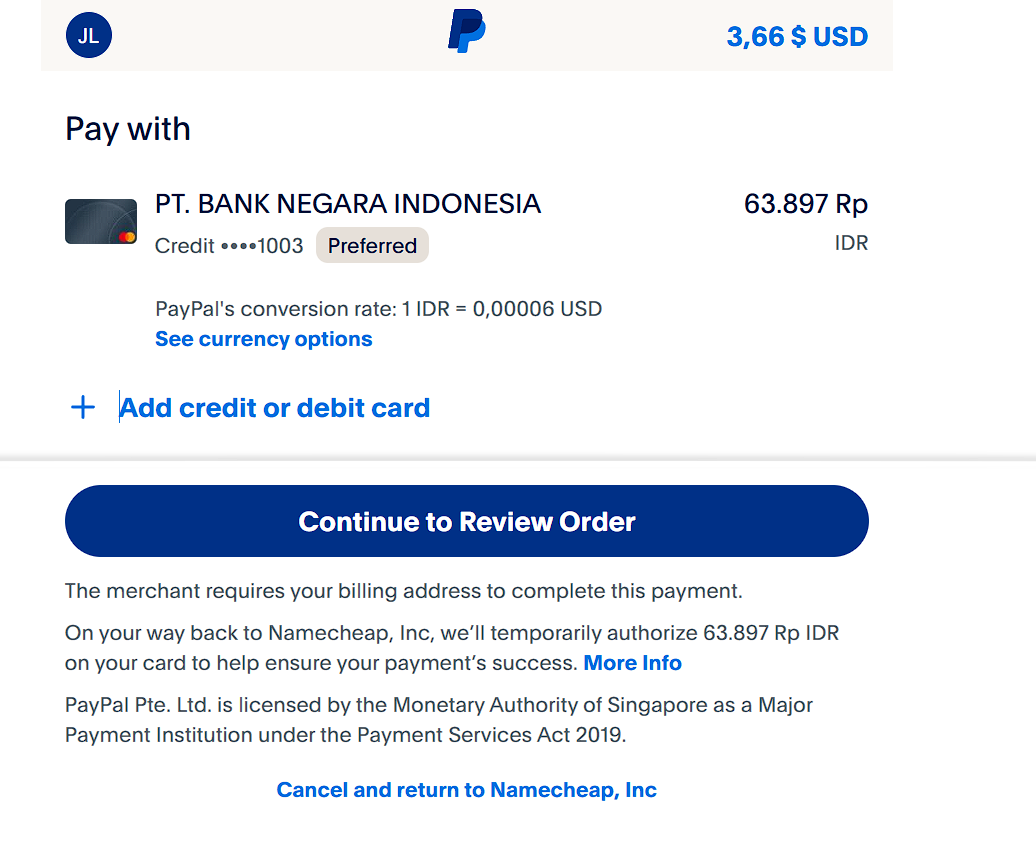Click the billing address requirement notice

click(403, 591)
